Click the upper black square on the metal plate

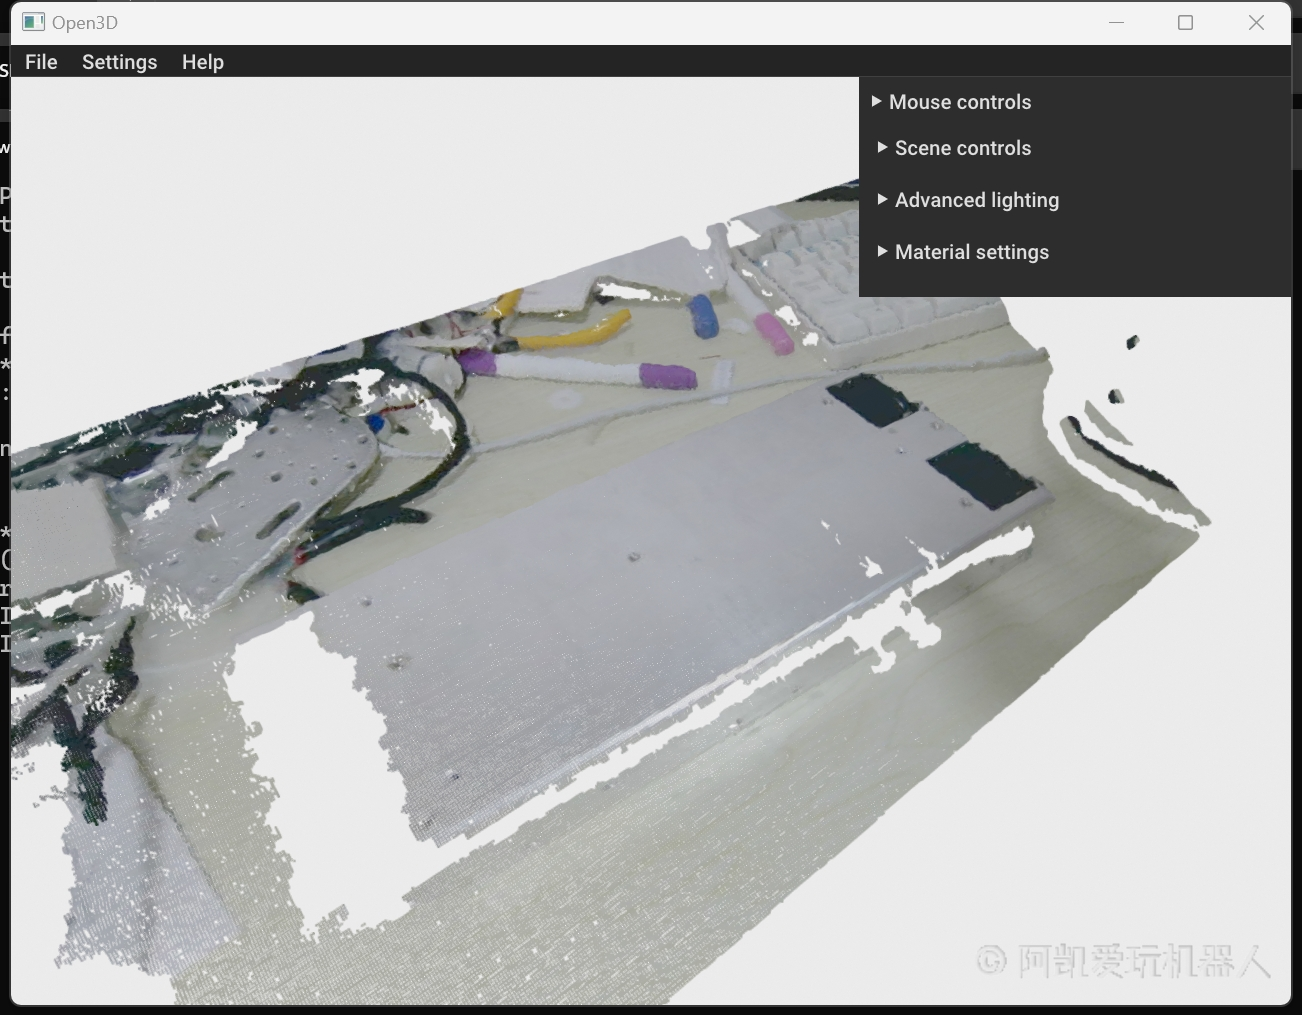tap(871, 399)
